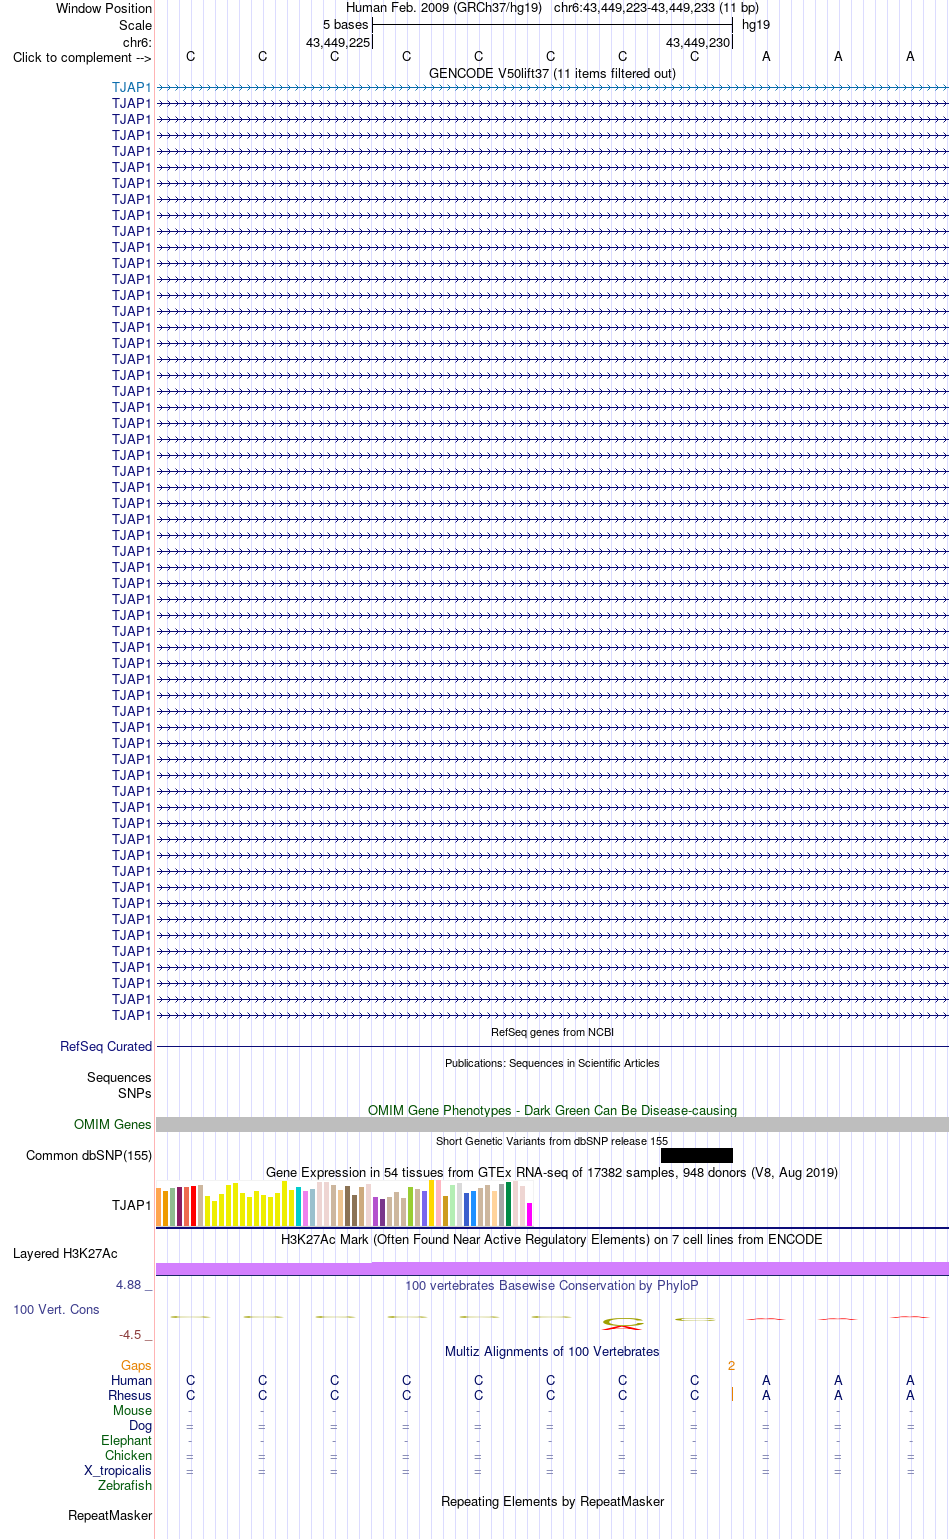The image size is (950, 1539).
Task: Click the magenta bar in GTEx expression chart
Action: click(530, 1214)
